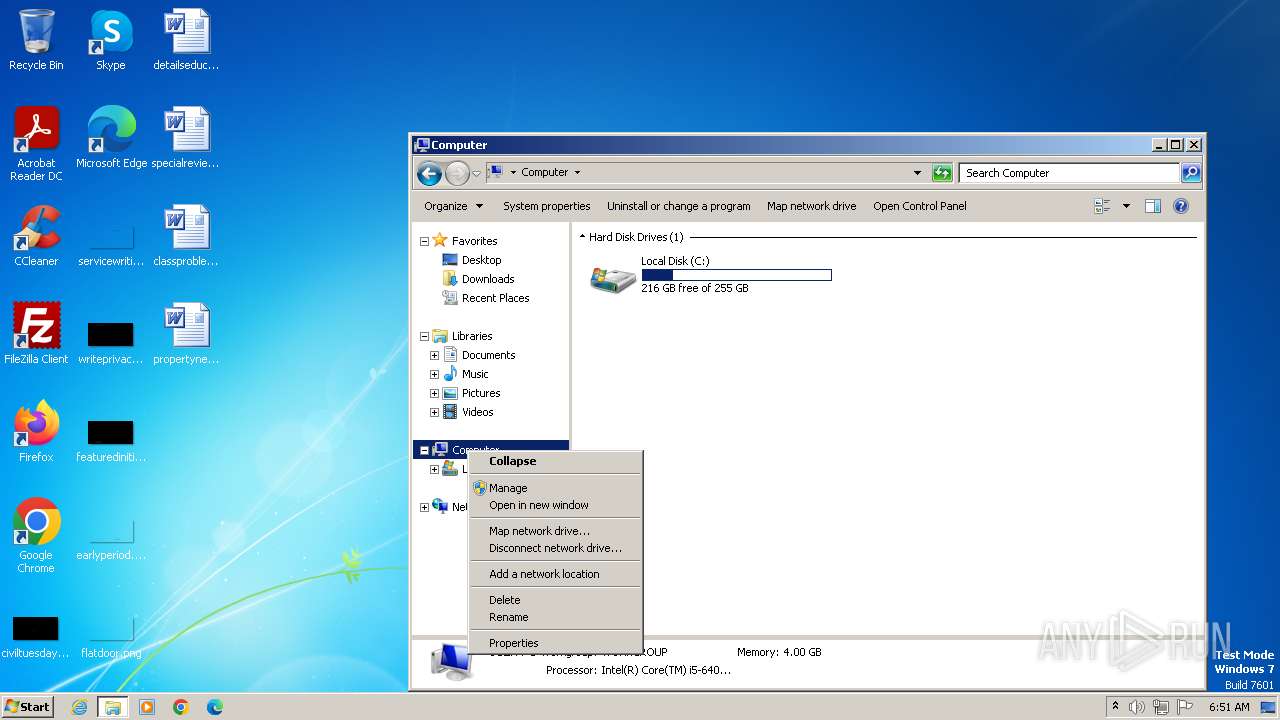Viewport: 1280px width, 720px height.
Task: Open Local Disk (C:) drive icon
Action: coord(613,278)
